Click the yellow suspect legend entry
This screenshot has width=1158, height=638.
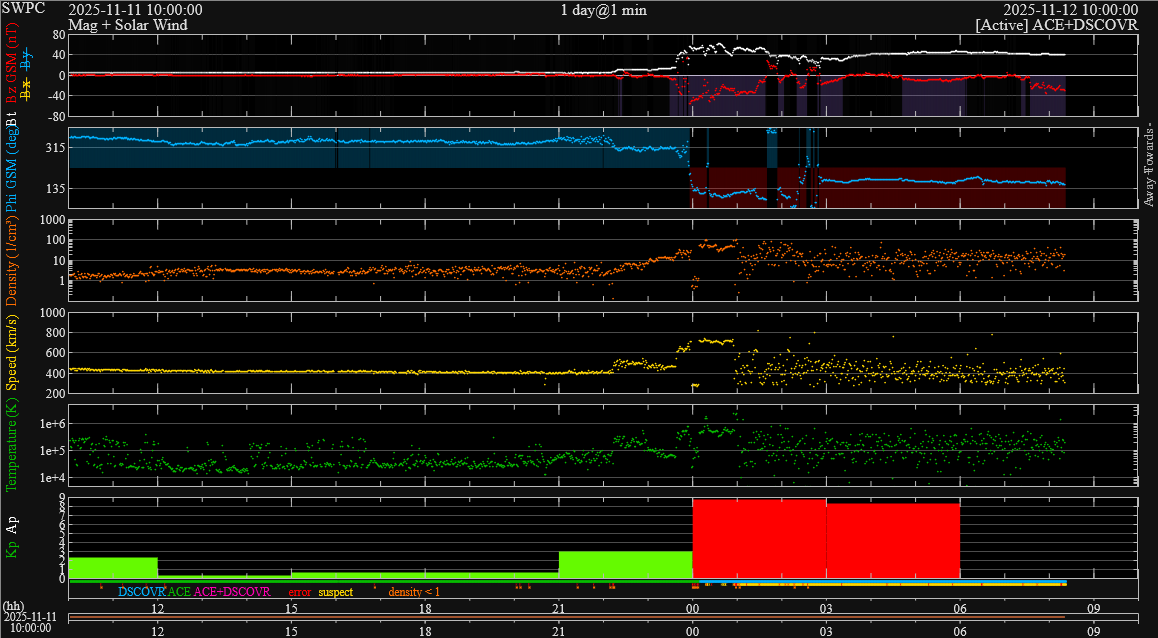[335, 592]
